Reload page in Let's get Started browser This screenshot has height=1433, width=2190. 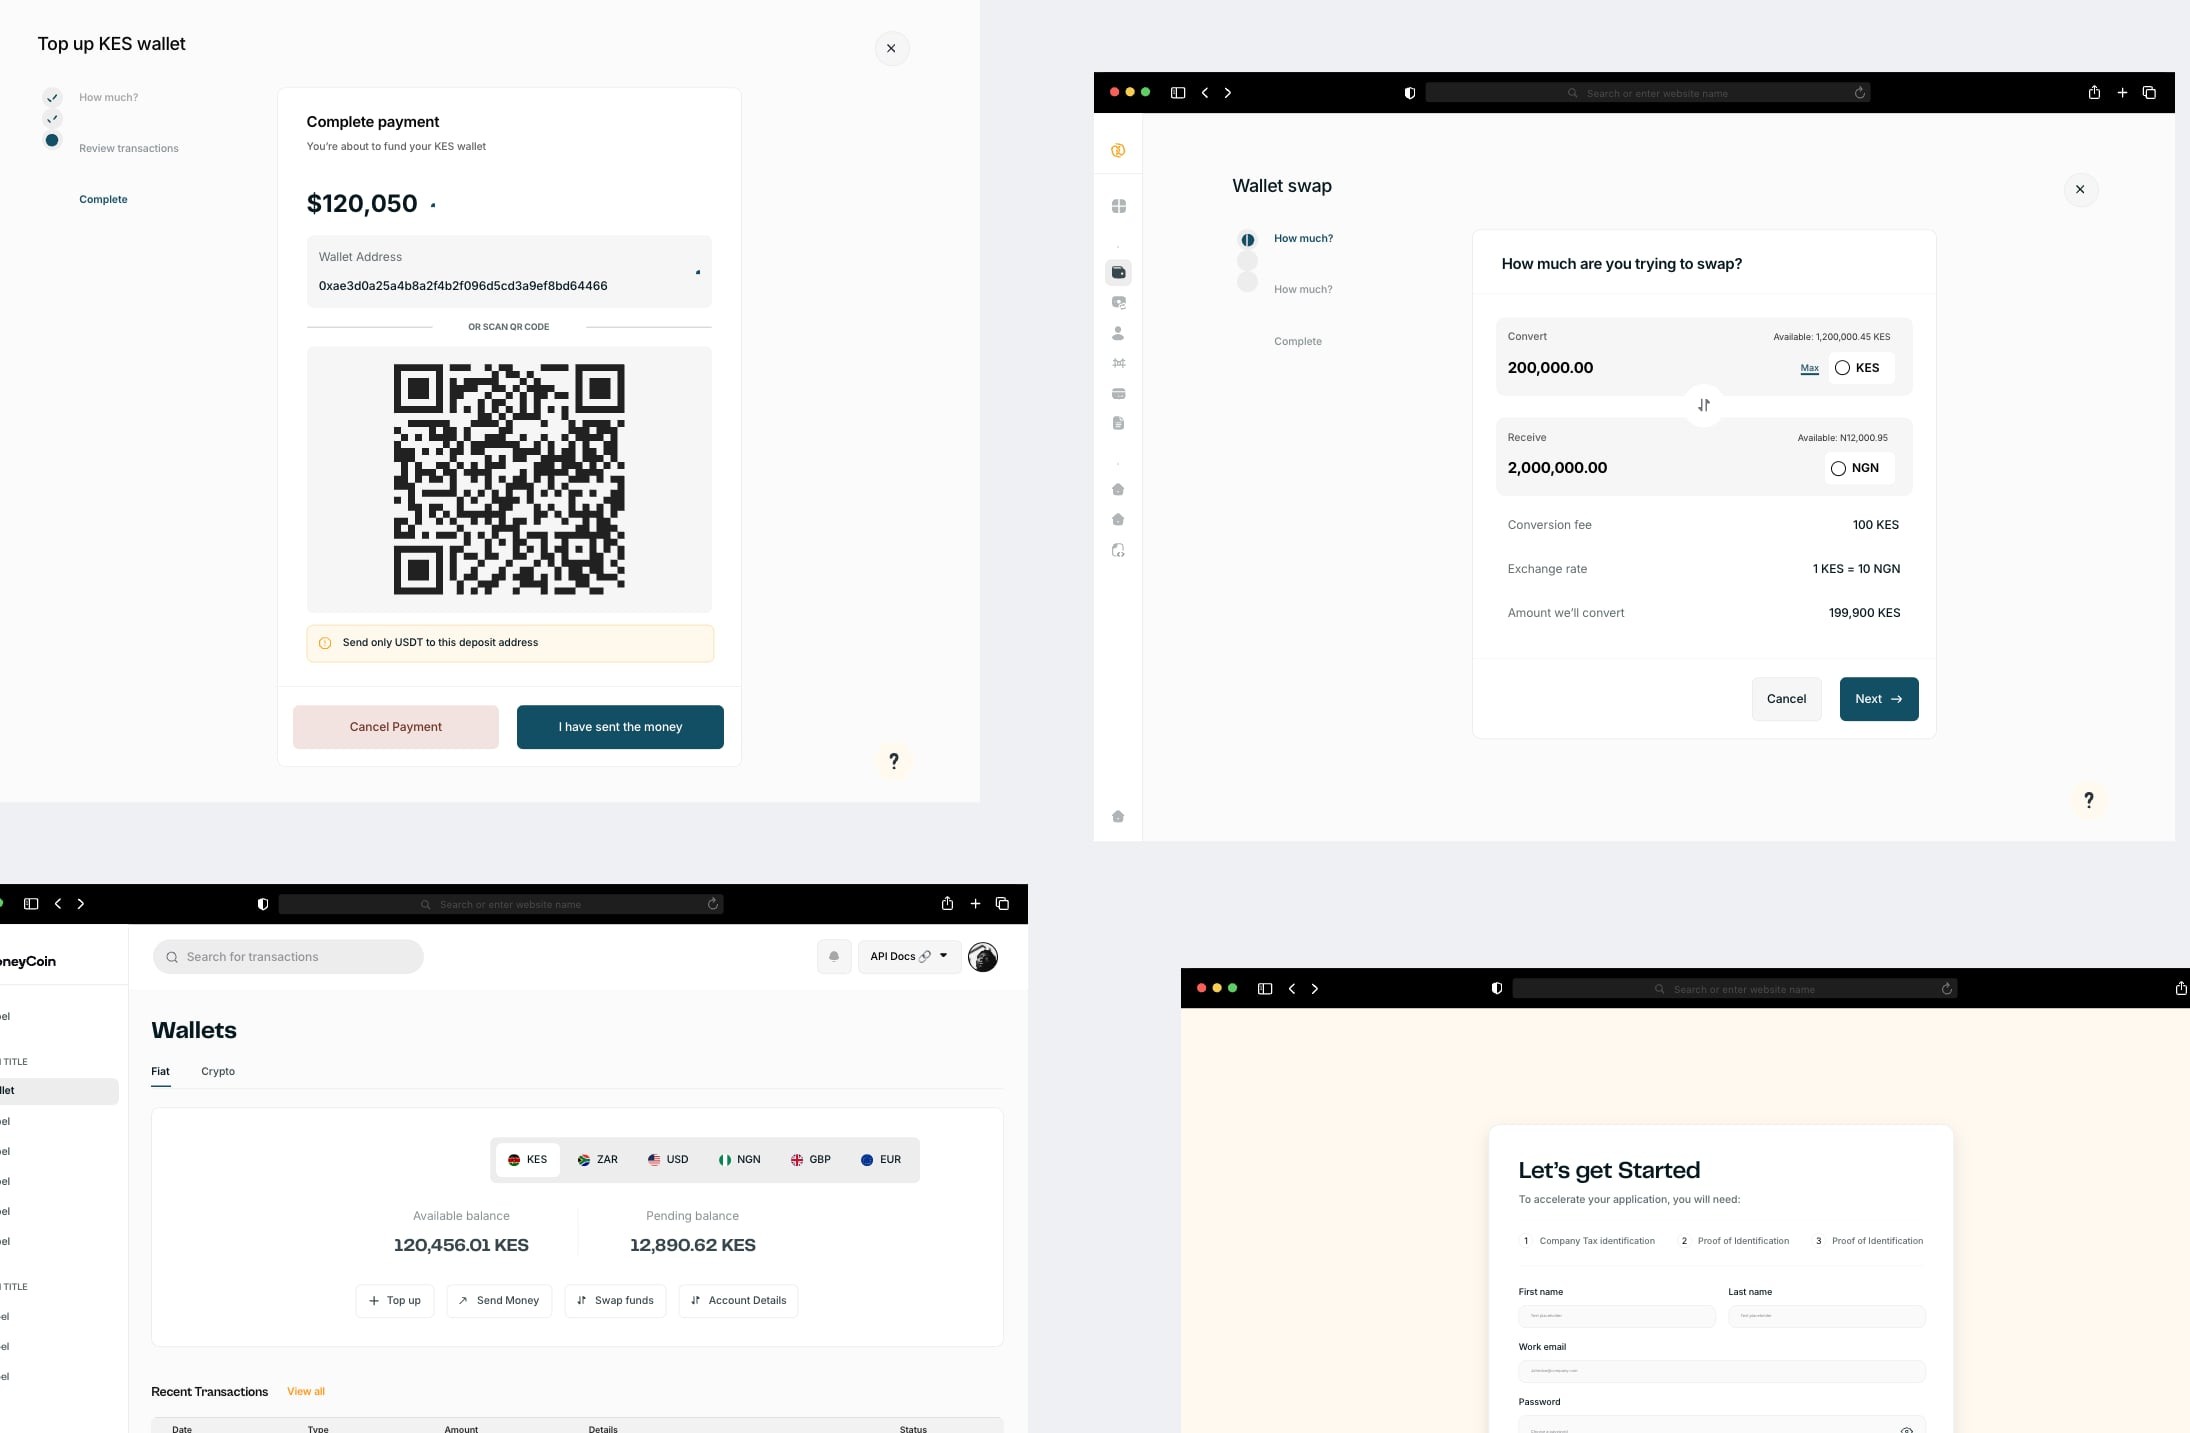pyautogui.click(x=1947, y=989)
